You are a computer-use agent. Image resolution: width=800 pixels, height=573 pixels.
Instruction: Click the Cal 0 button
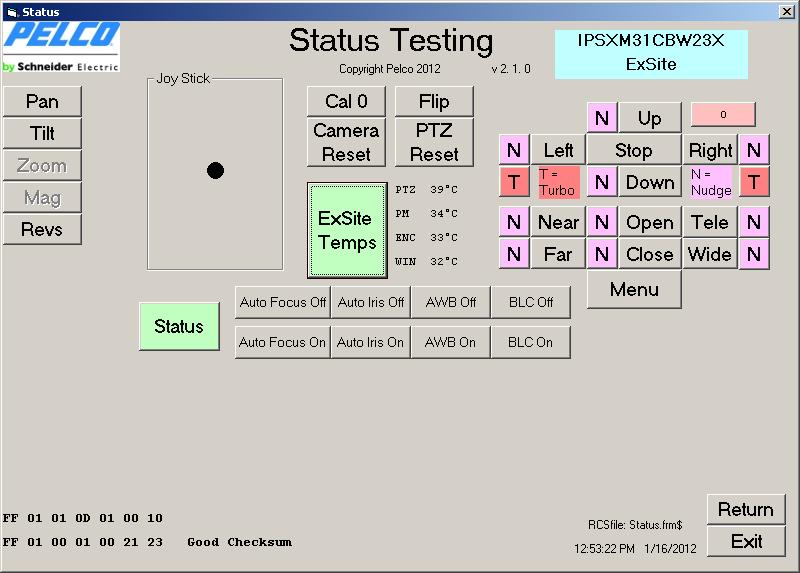346,101
